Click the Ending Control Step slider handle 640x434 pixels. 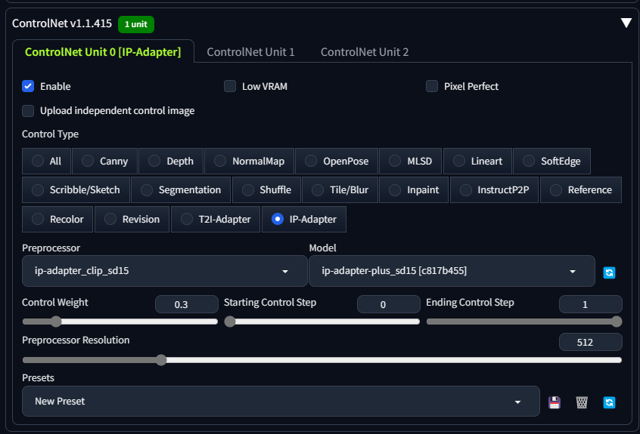(617, 322)
